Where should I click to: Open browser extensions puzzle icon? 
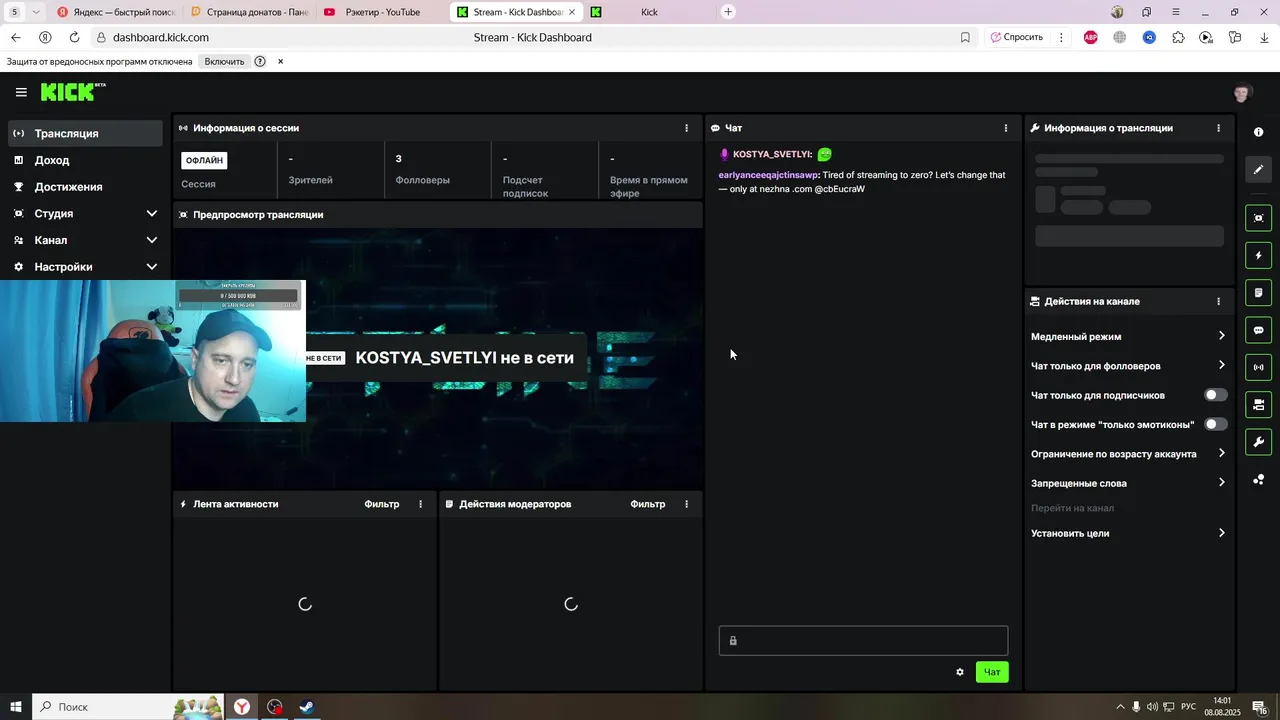click(1178, 37)
